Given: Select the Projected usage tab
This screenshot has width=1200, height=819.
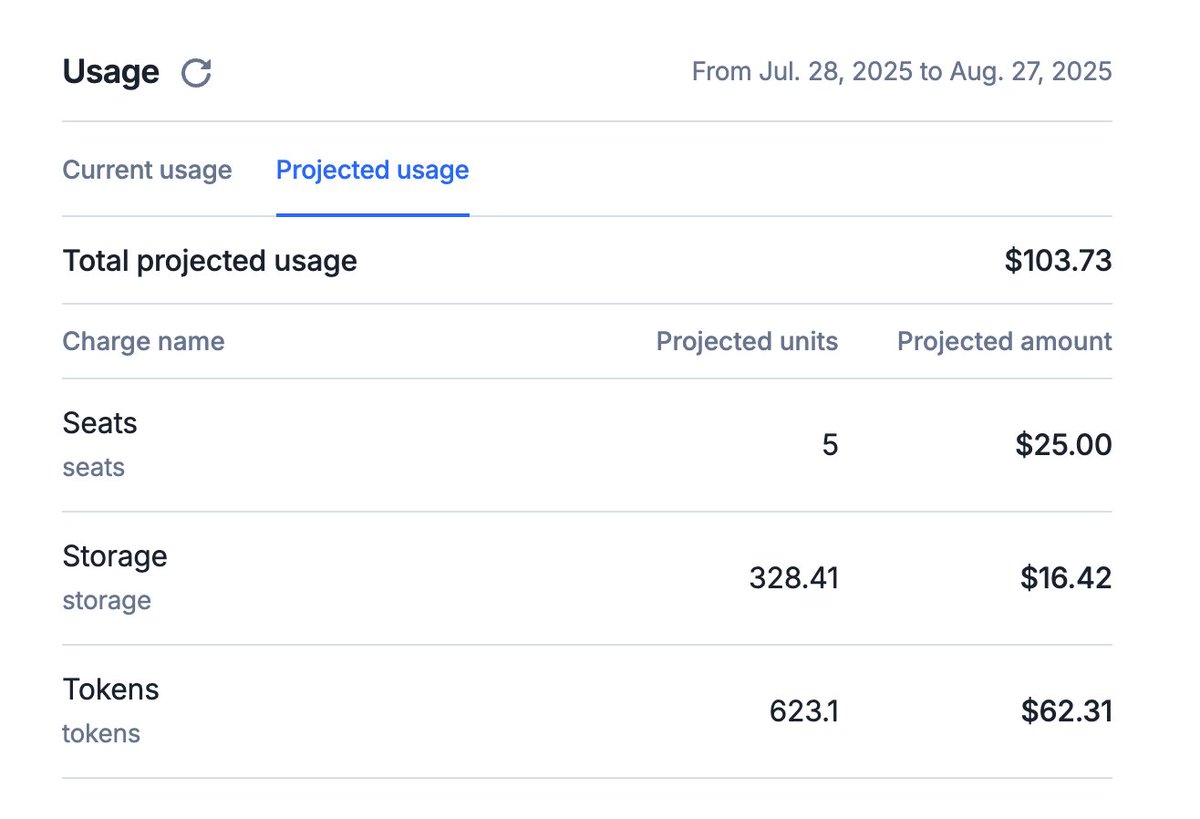Looking at the screenshot, I should (372, 170).
